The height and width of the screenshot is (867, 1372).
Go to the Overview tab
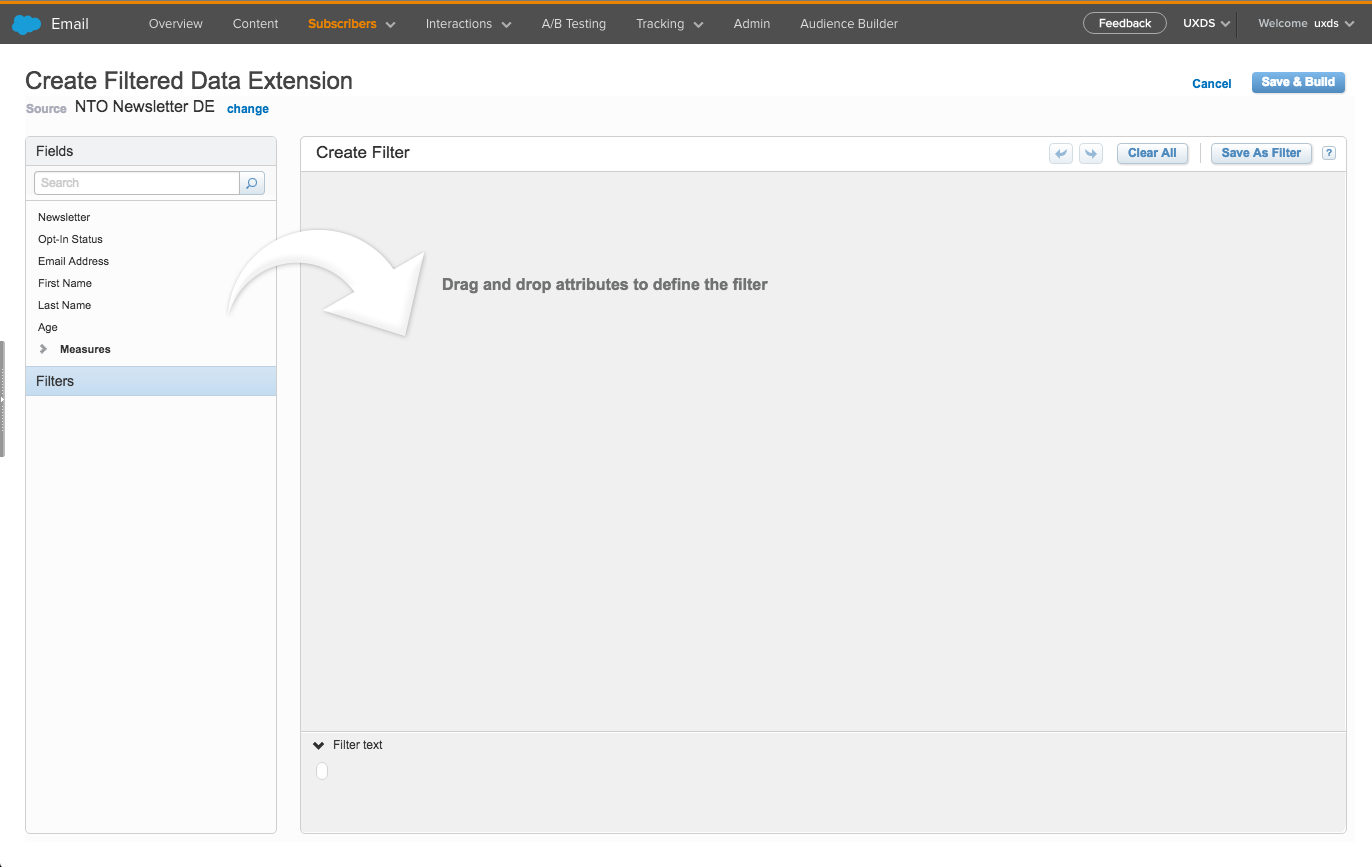(x=176, y=24)
